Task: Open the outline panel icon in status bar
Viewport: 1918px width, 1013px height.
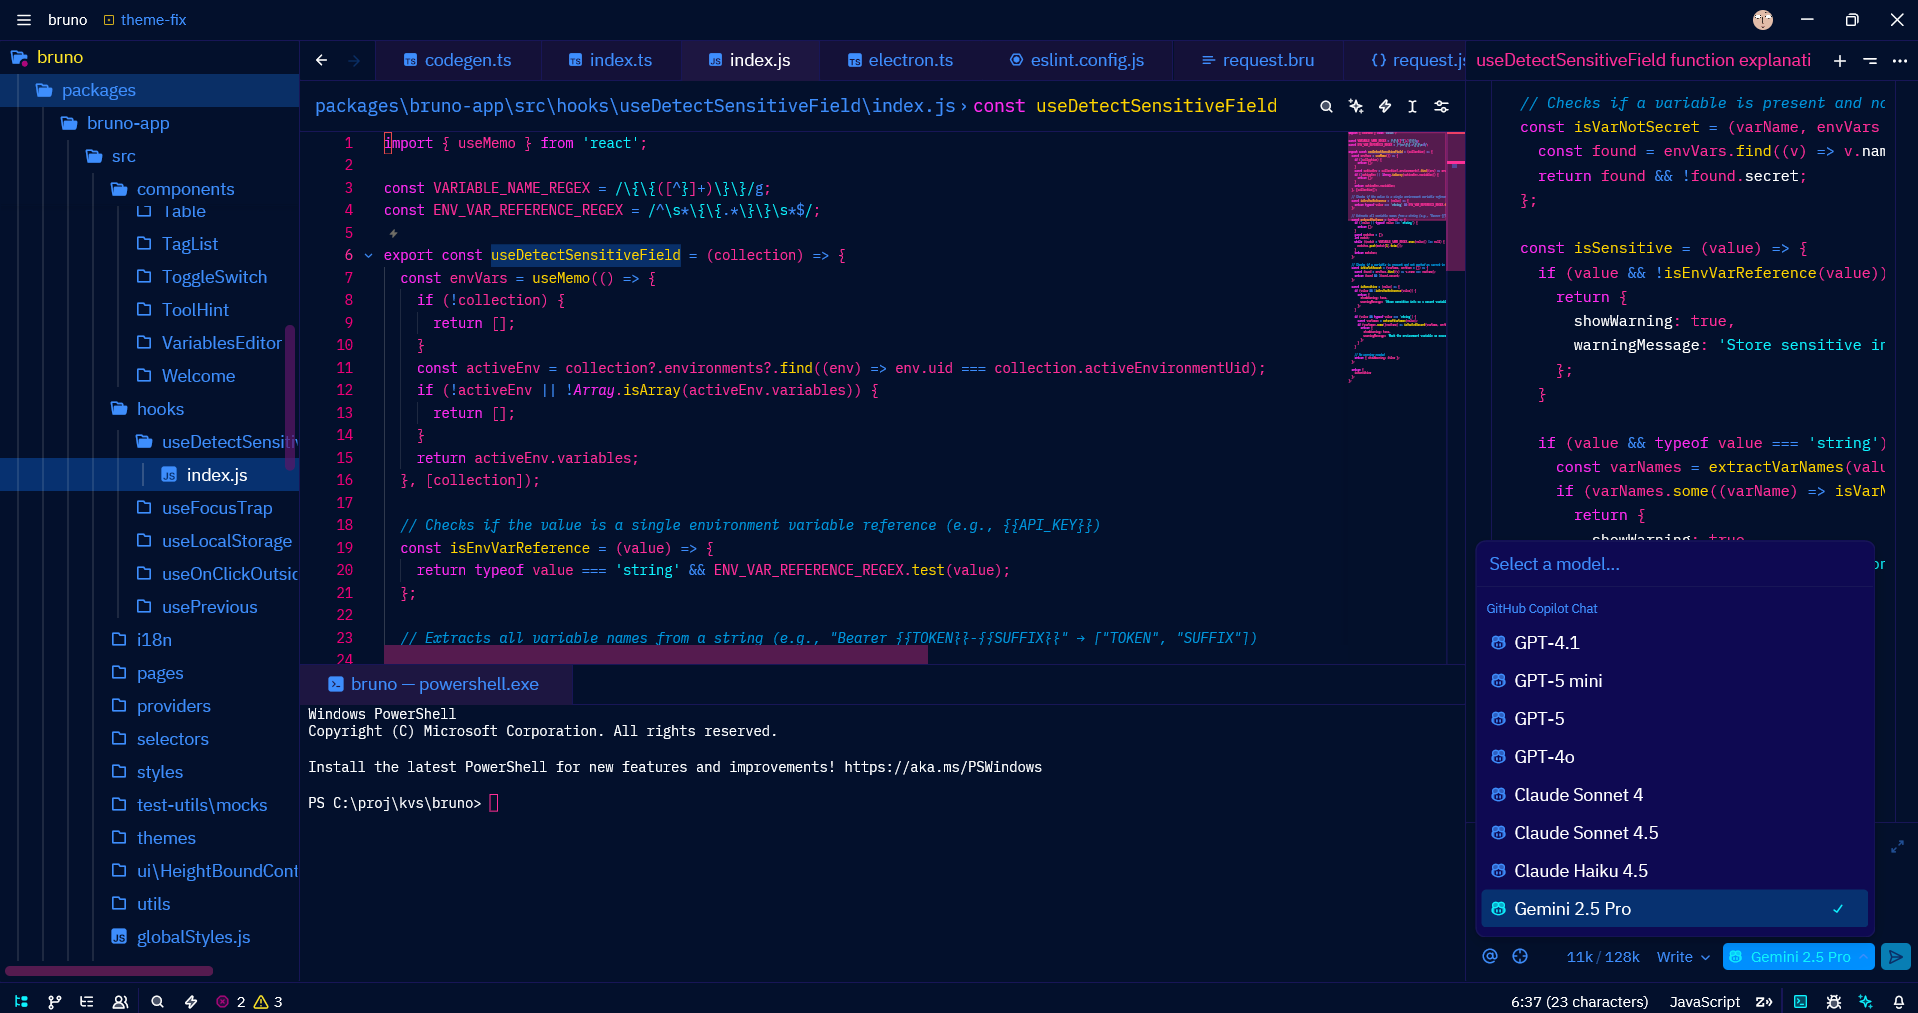Action: [x=87, y=1001]
